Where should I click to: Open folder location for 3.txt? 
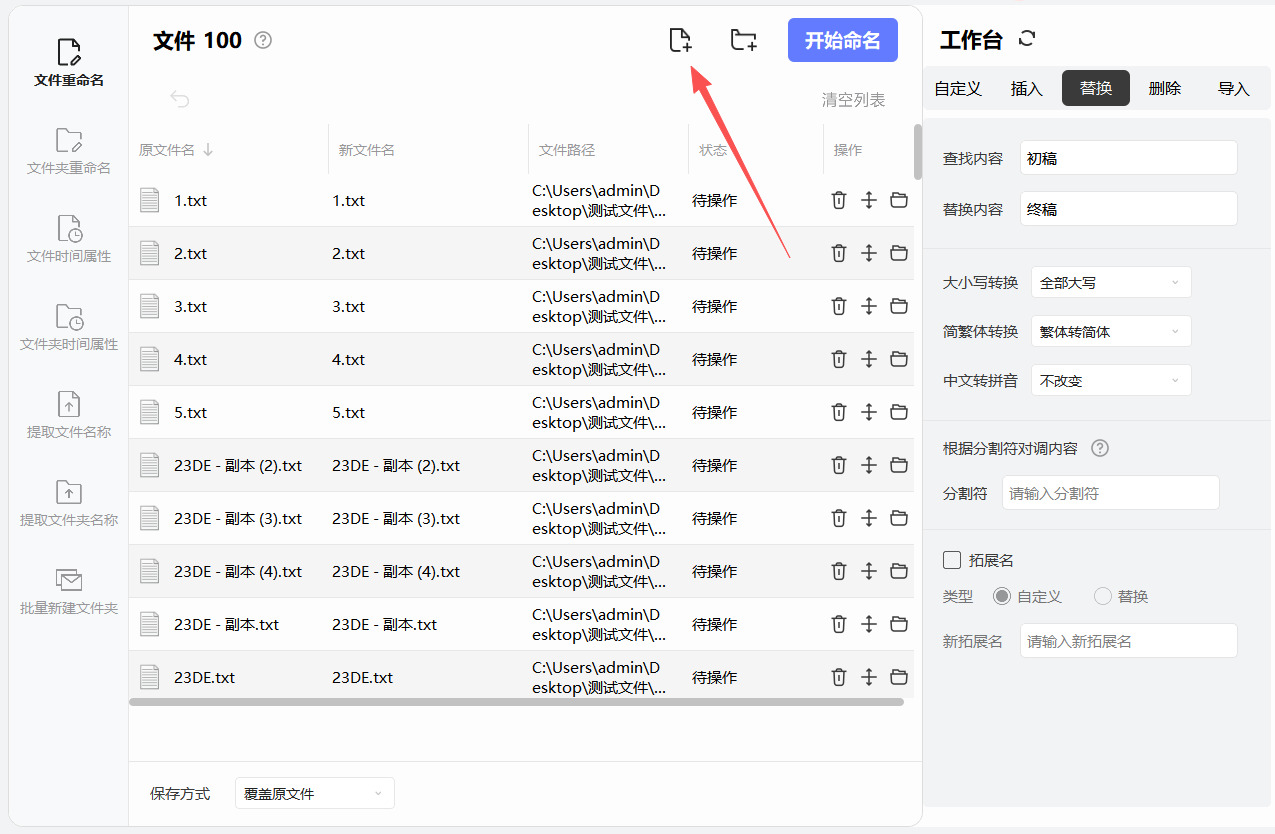(x=899, y=306)
